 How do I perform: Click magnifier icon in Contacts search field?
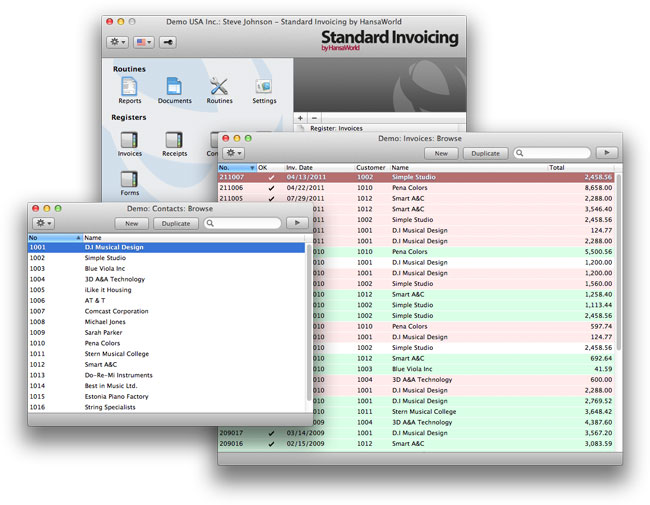210,223
